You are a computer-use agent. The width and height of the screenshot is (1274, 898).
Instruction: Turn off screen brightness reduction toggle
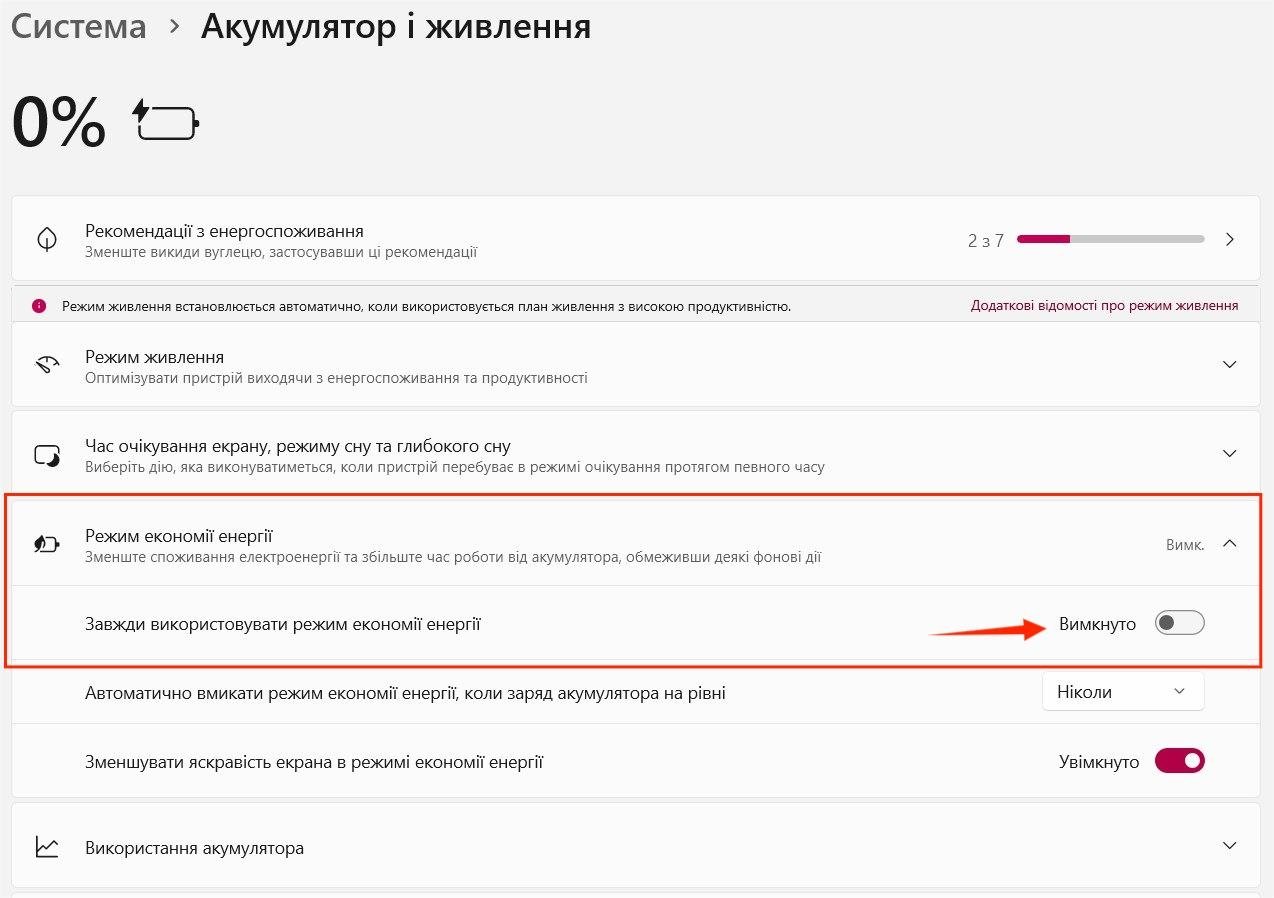pos(1179,762)
